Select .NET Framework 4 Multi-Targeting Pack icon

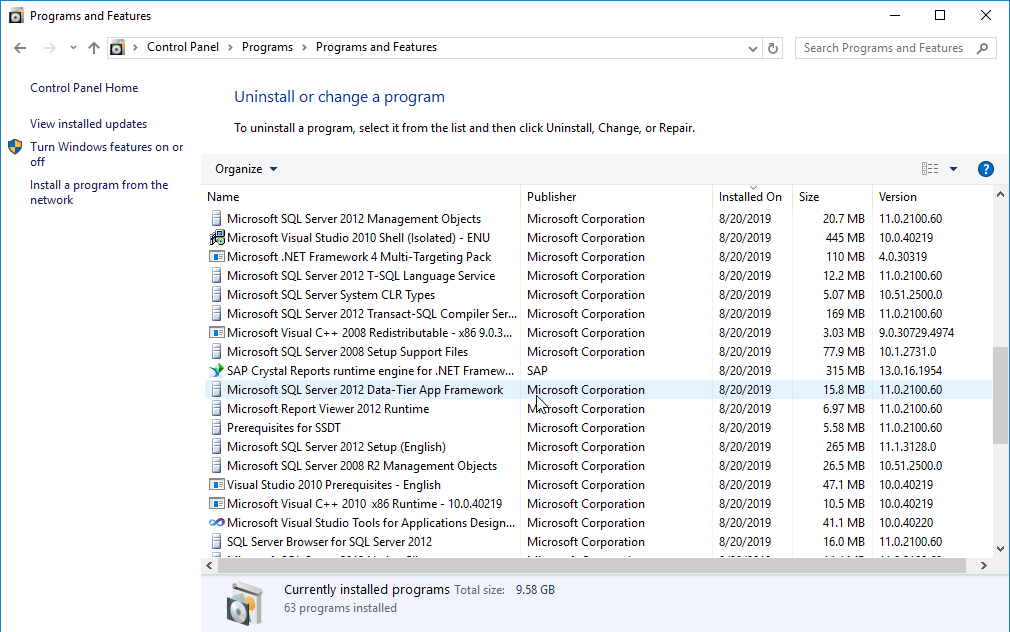tap(216, 257)
